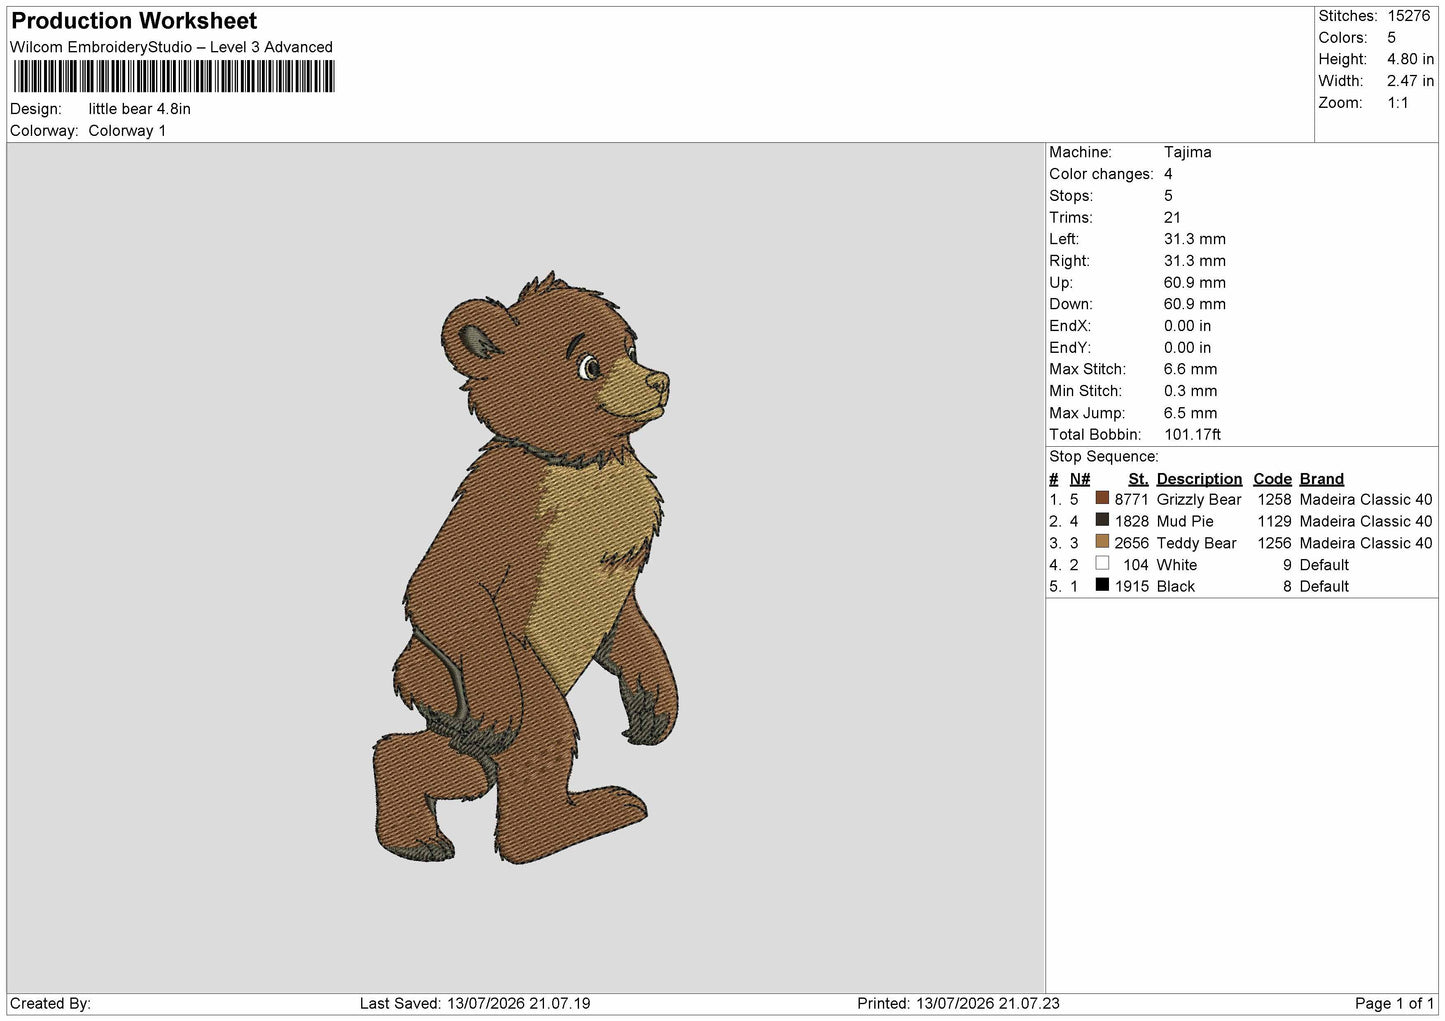This screenshot has width=1445, height=1021.
Task: Click the Teddy Bear color swatch
Action: tap(1102, 542)
